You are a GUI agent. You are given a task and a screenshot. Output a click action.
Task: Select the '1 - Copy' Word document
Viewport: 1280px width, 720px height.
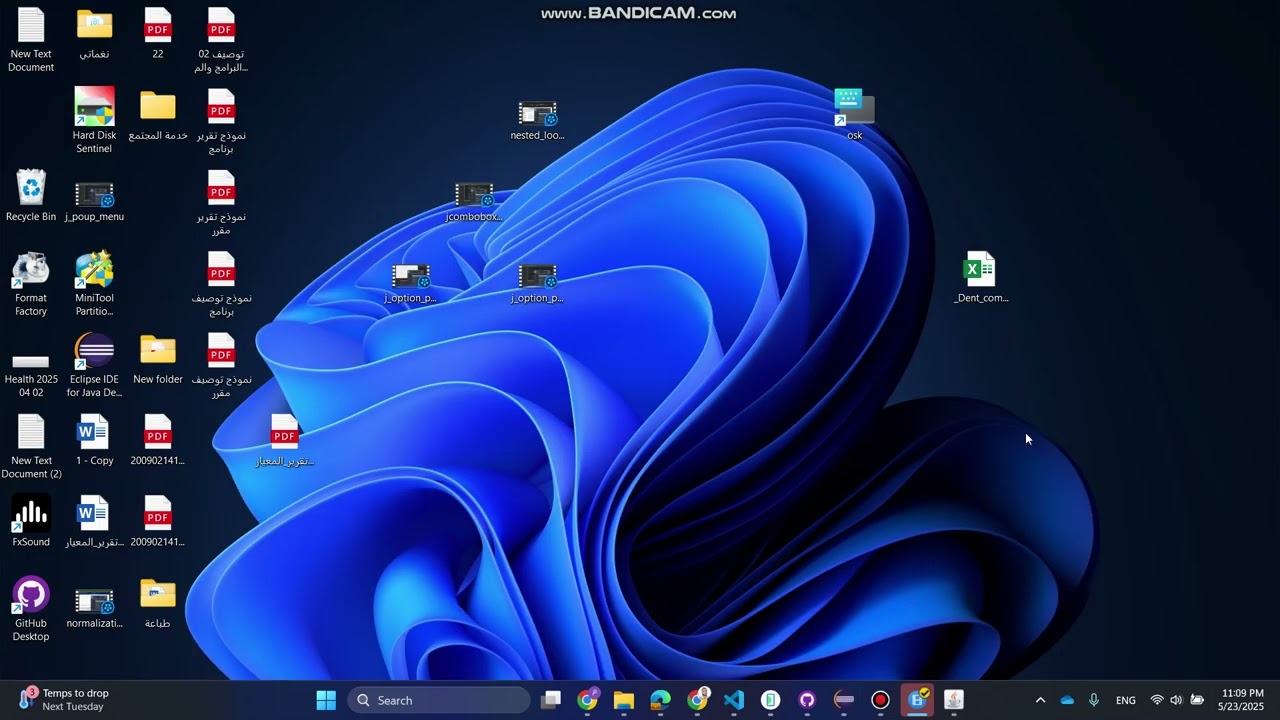click(94, 440)
